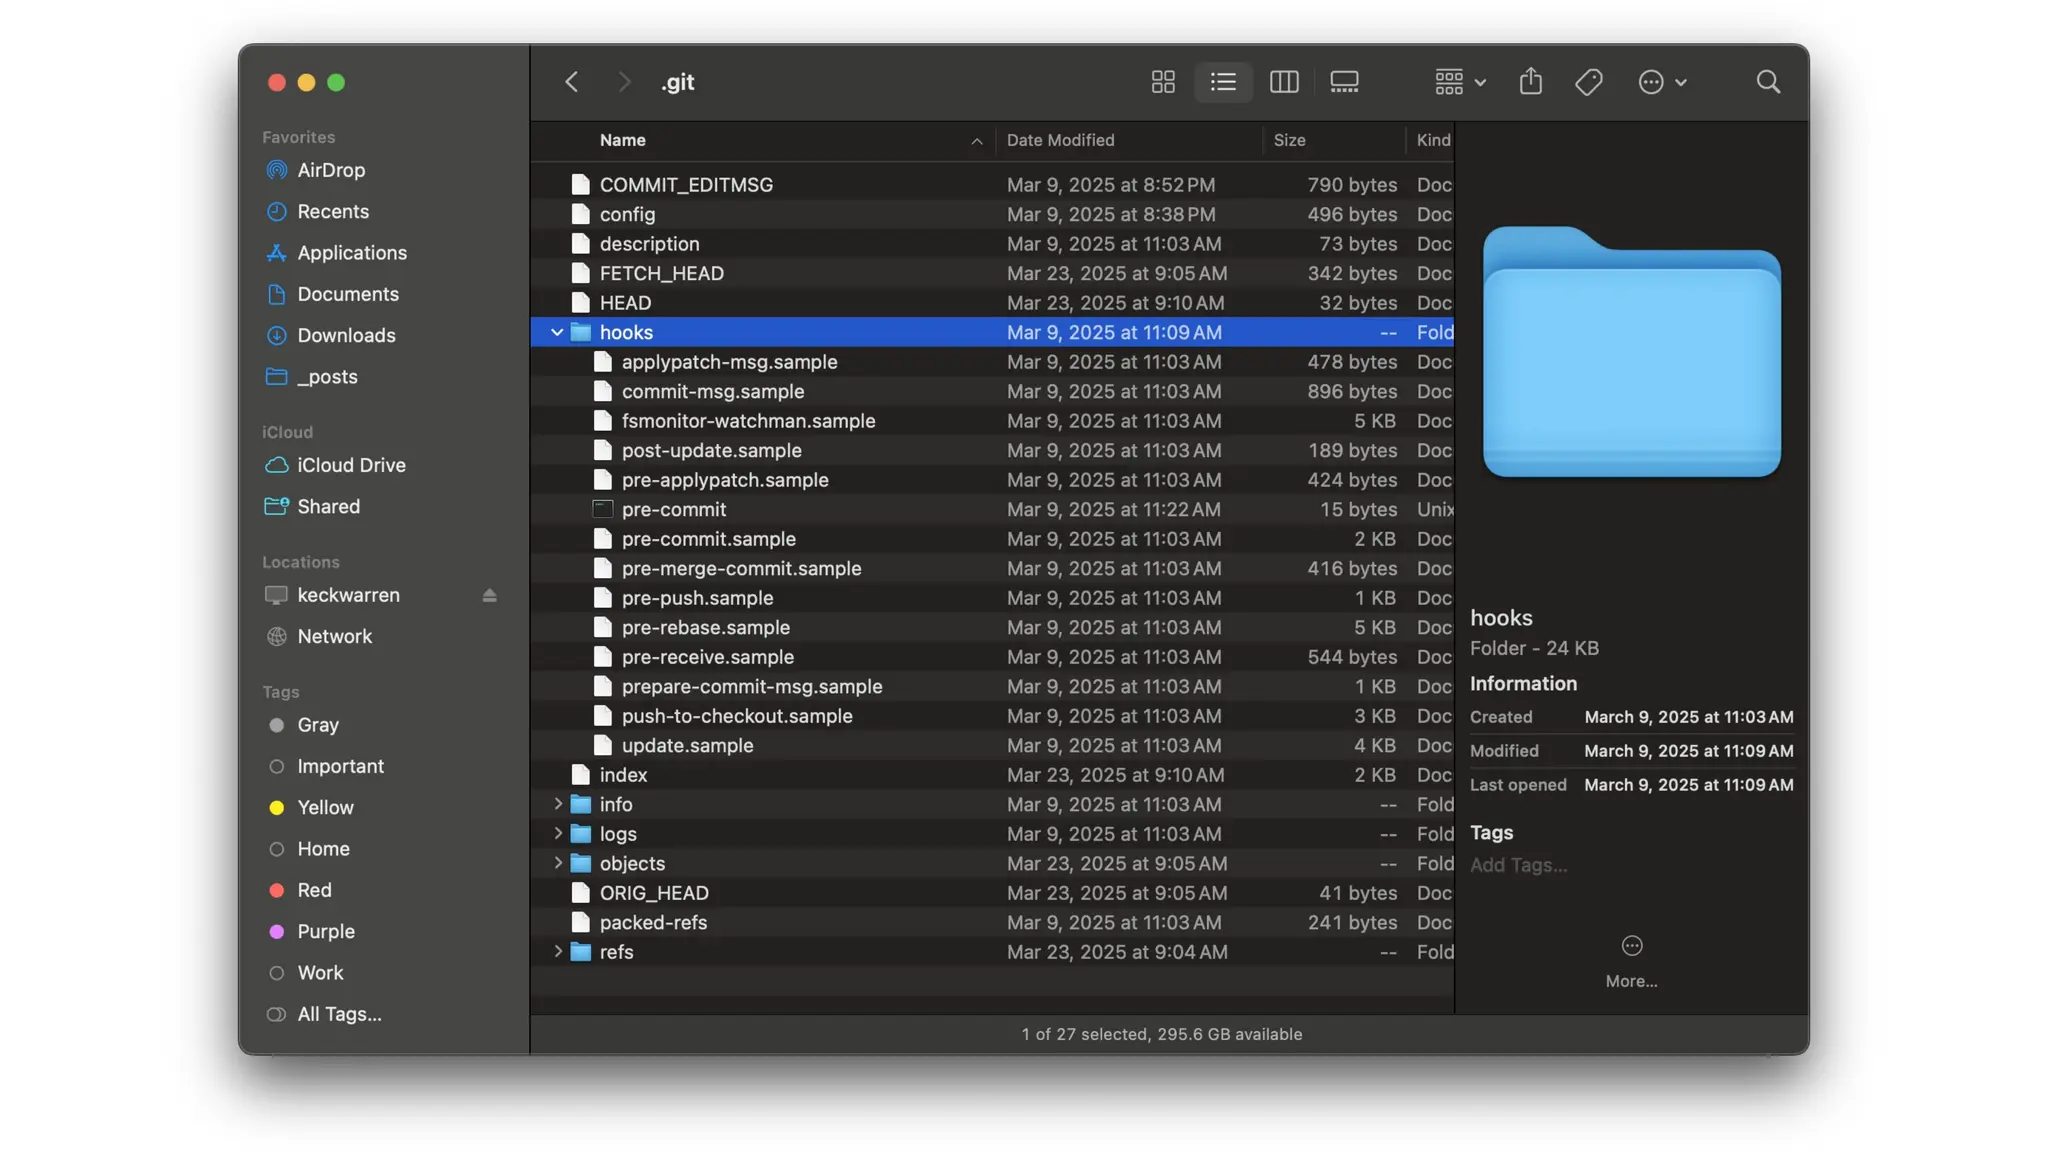Expand the objects folder
This screenshot has width=2048, height=1152.
pos(557,863)
